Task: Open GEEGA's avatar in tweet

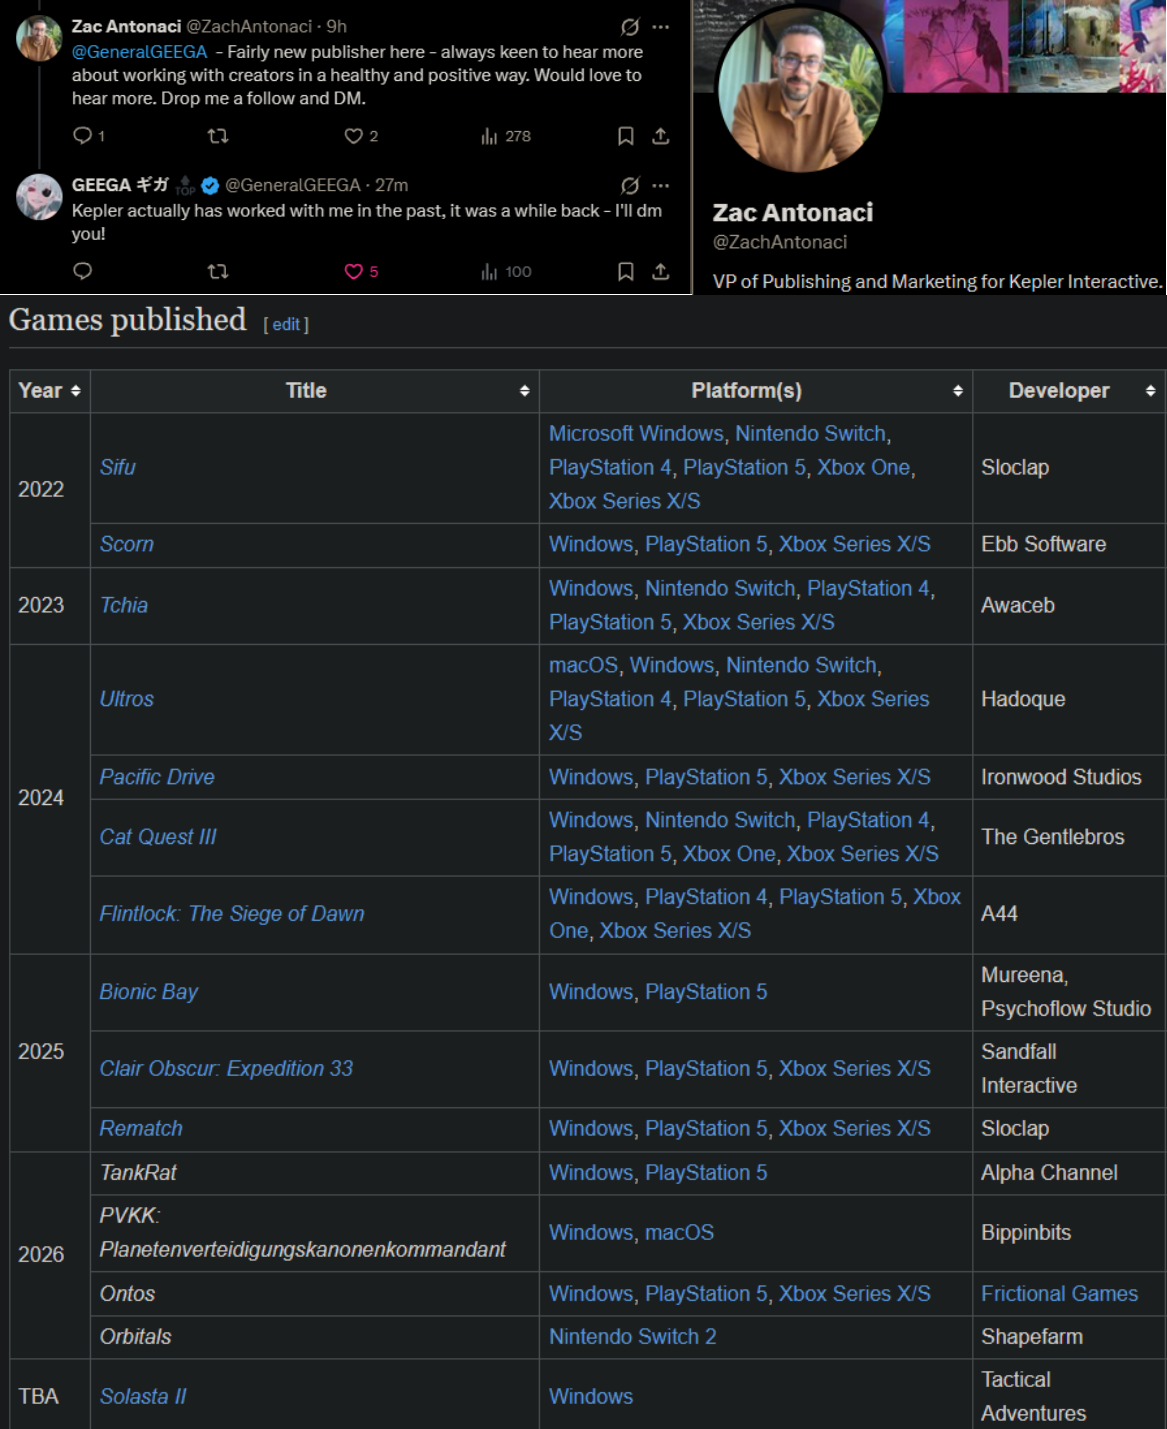Action: (39, 197)
